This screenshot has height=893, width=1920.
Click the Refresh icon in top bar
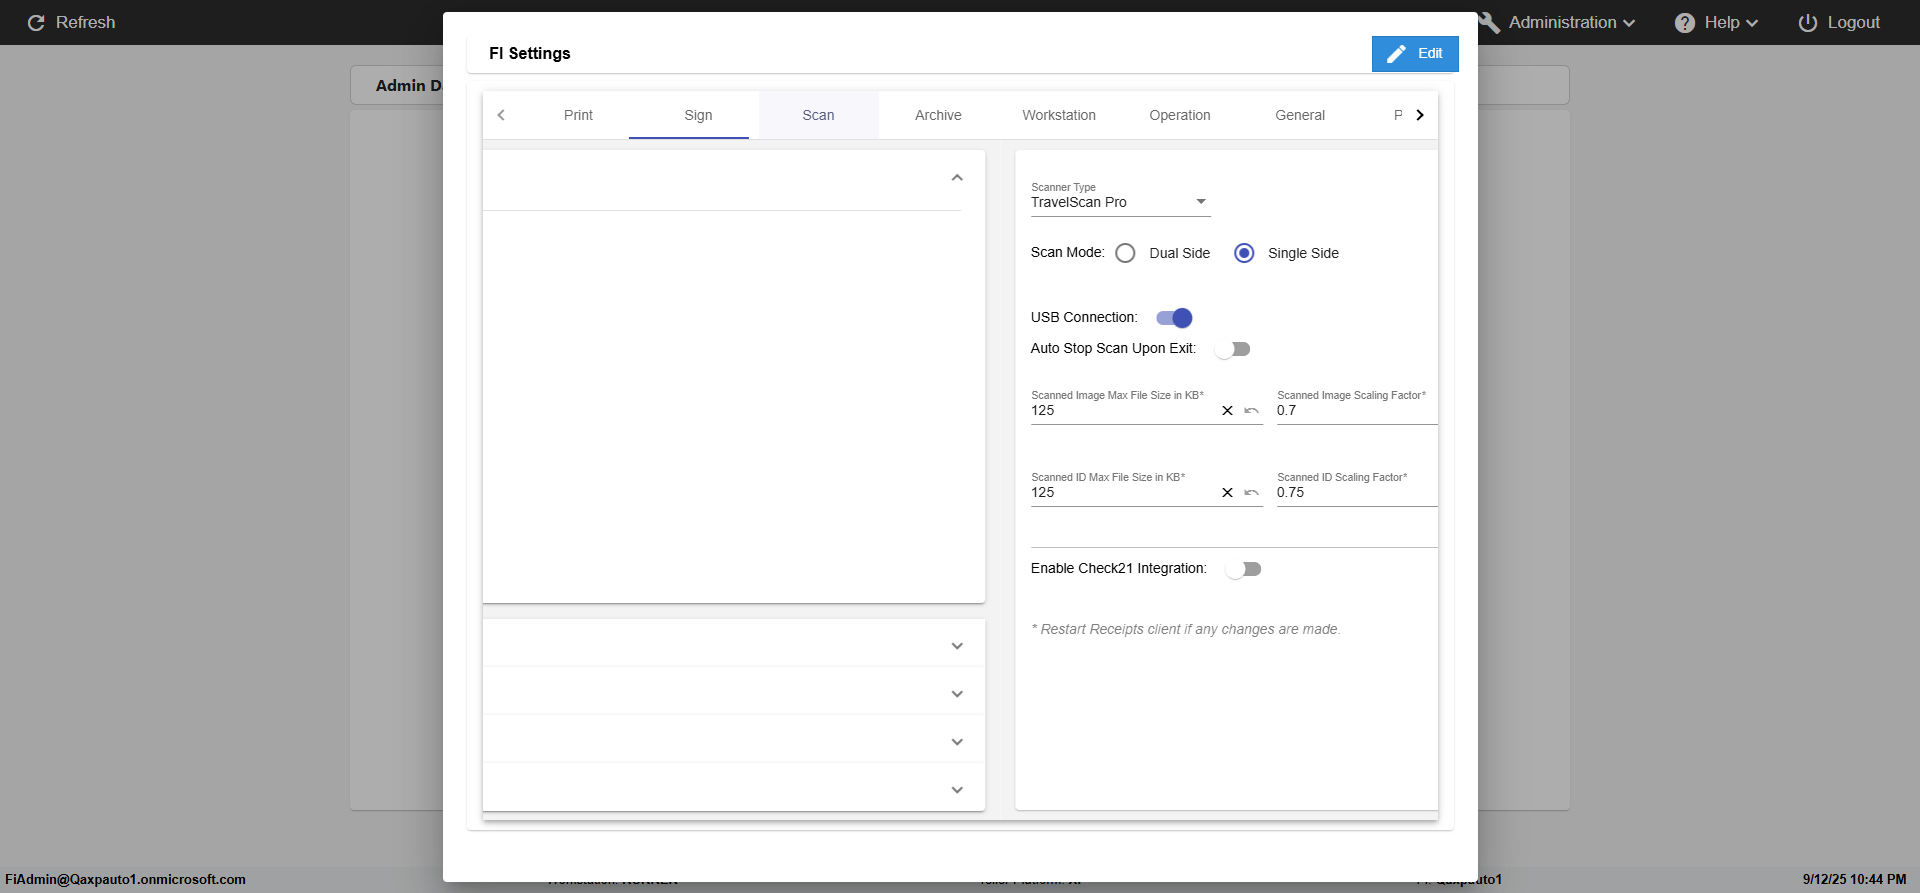click(36, 23)
